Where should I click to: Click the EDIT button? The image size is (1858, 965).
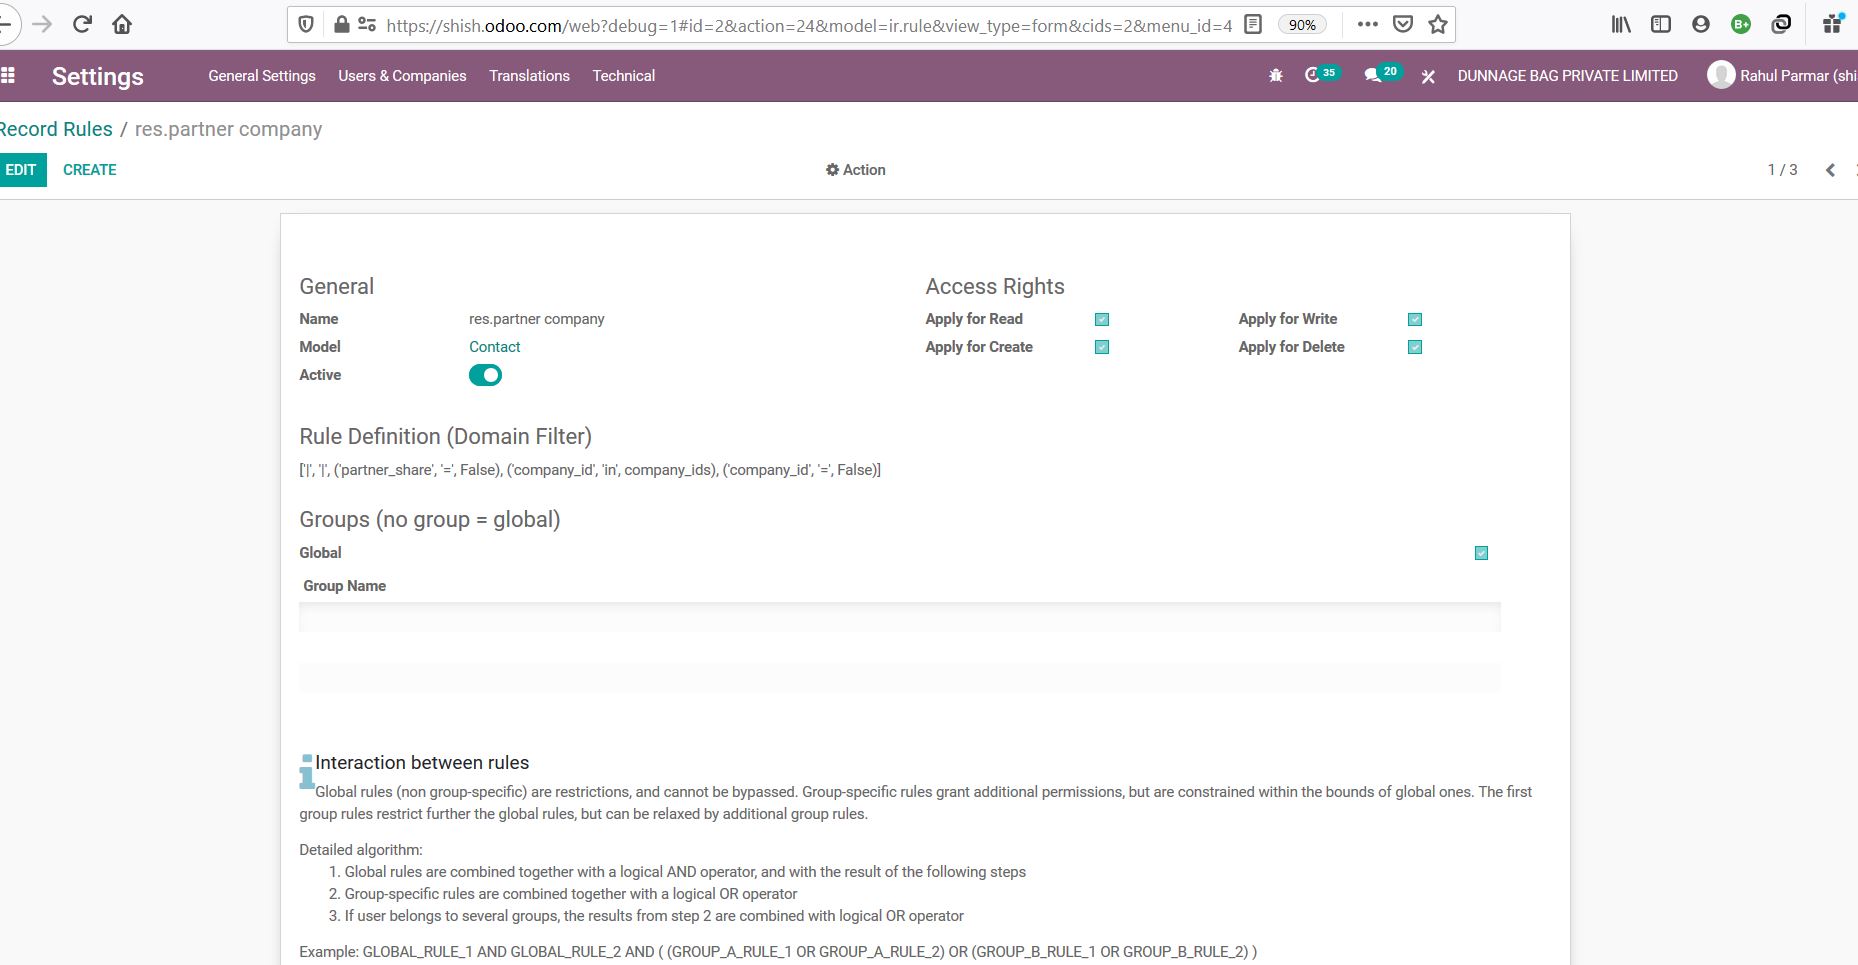tap(21, 170)
